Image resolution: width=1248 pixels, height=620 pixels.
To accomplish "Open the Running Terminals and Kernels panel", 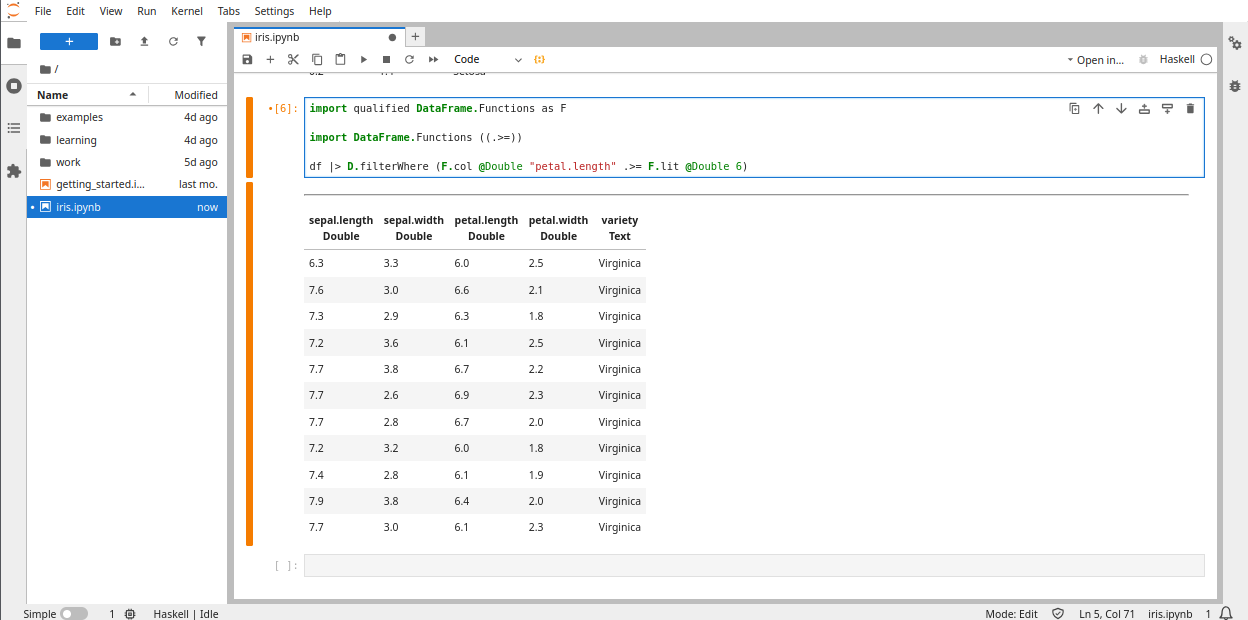I will coord(14,86).
